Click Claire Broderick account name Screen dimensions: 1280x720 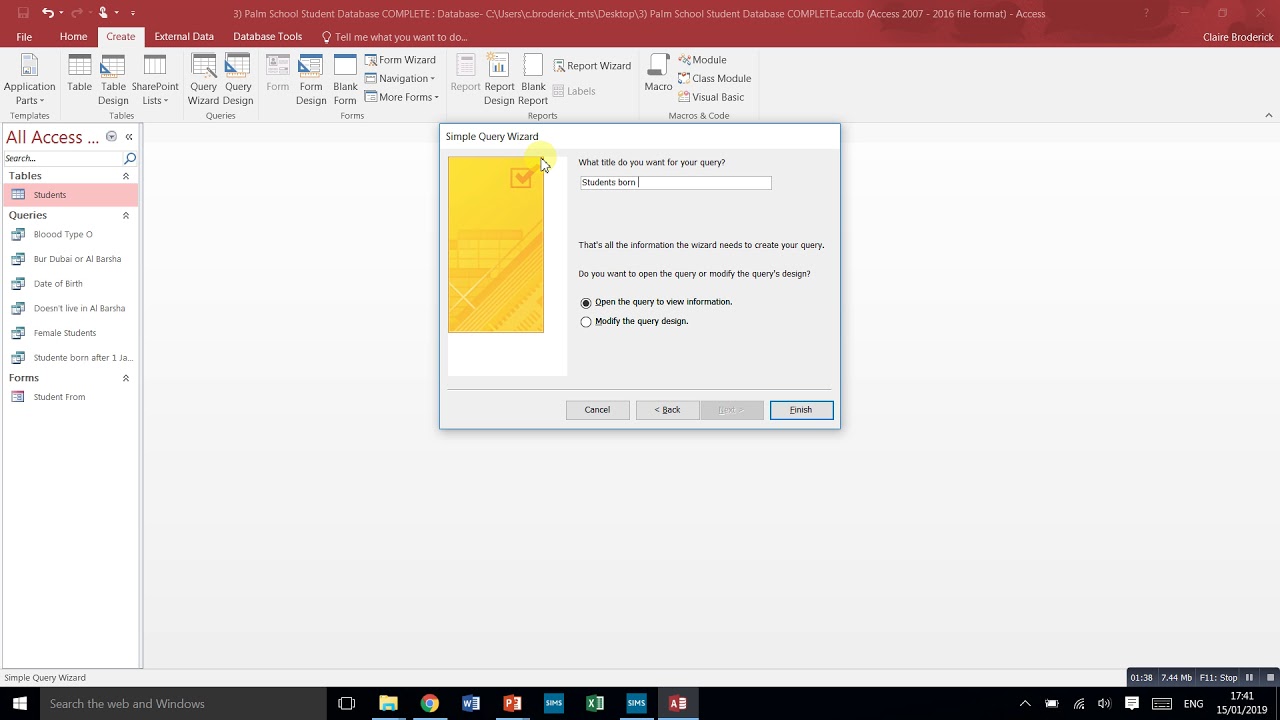tap(1238, 37)
